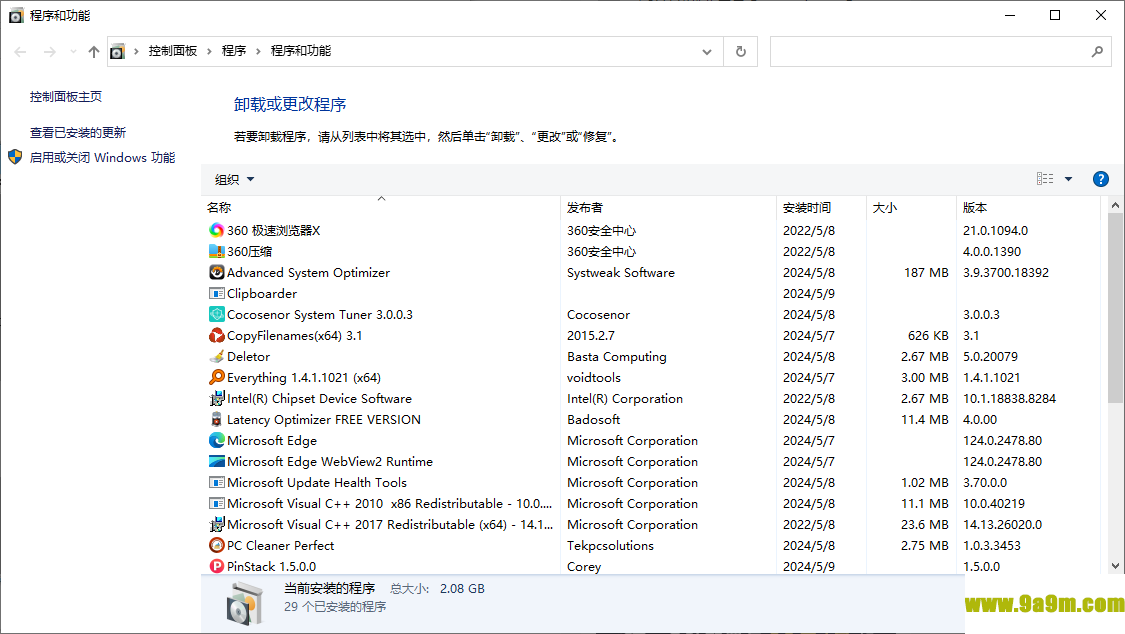Click version 21.0.1094.0
Viewport: 1125px width, 634px height.
995,230
